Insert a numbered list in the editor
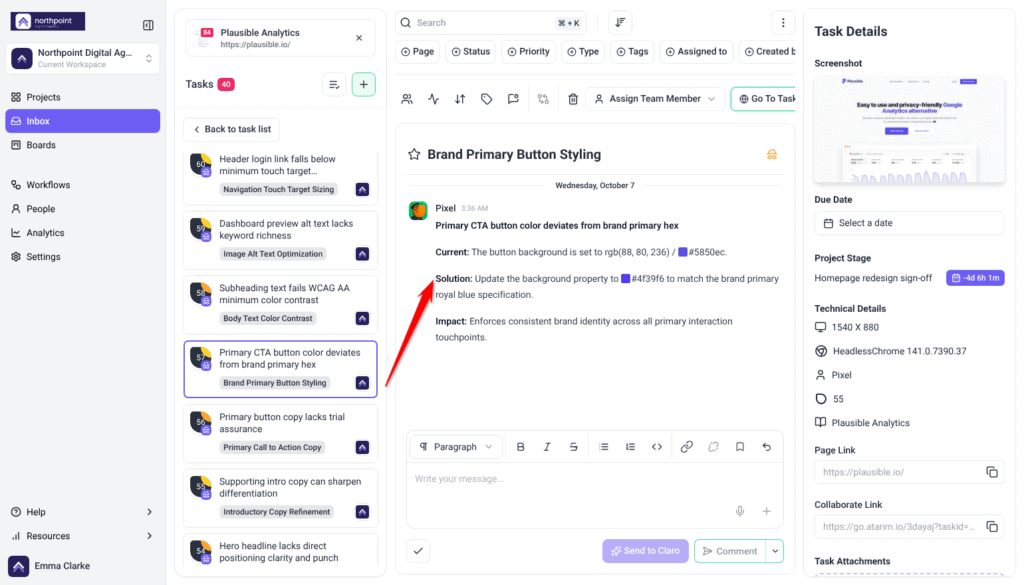 (x=630, y=447)
